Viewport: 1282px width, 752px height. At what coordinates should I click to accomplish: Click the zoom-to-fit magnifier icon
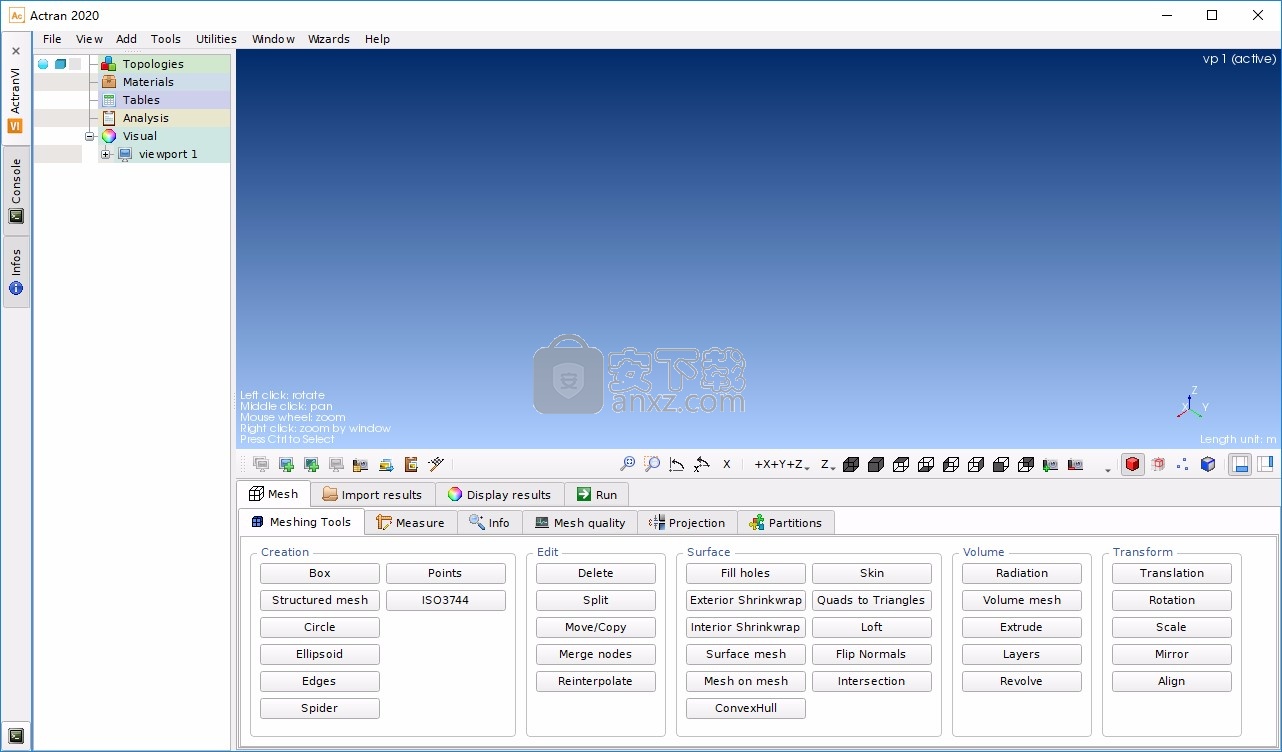[x=627, y=464]
